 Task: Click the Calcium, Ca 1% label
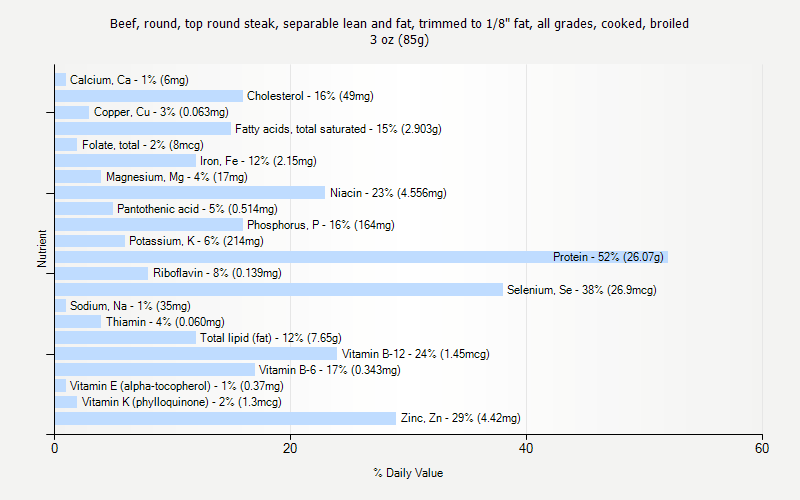click(129, 80)
